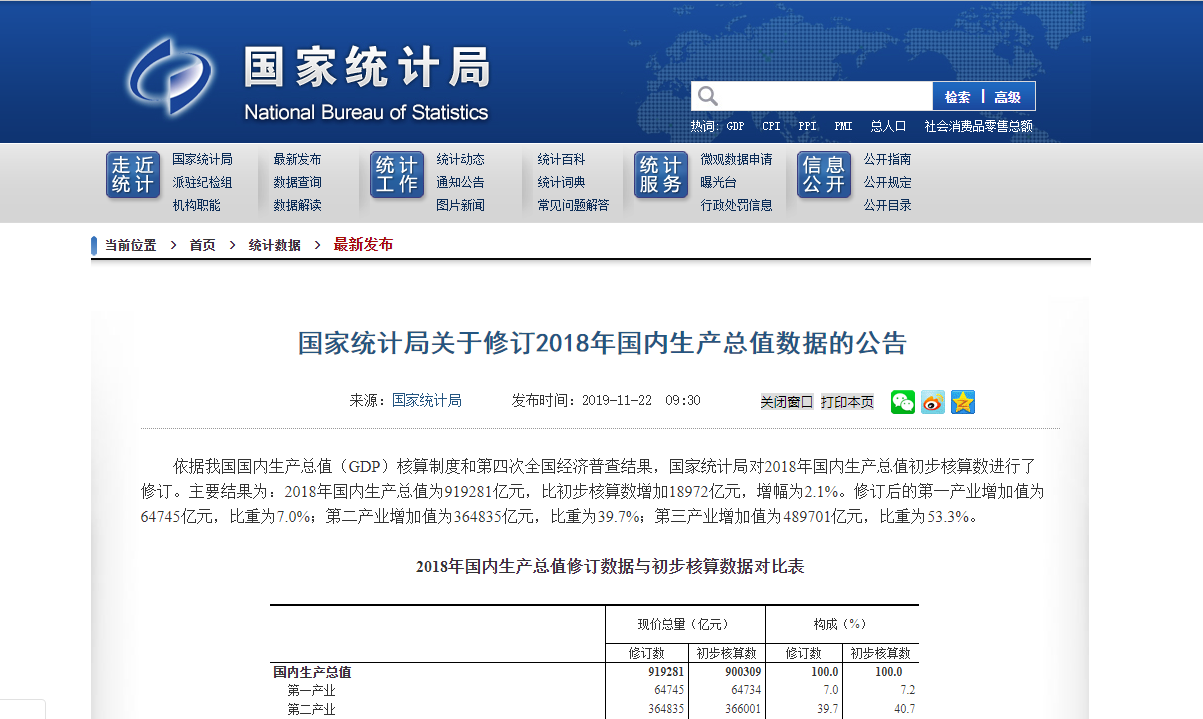The image size is (1203, 719).
Task: Select the CPI hot word
Action: click(x=771, y=127)
